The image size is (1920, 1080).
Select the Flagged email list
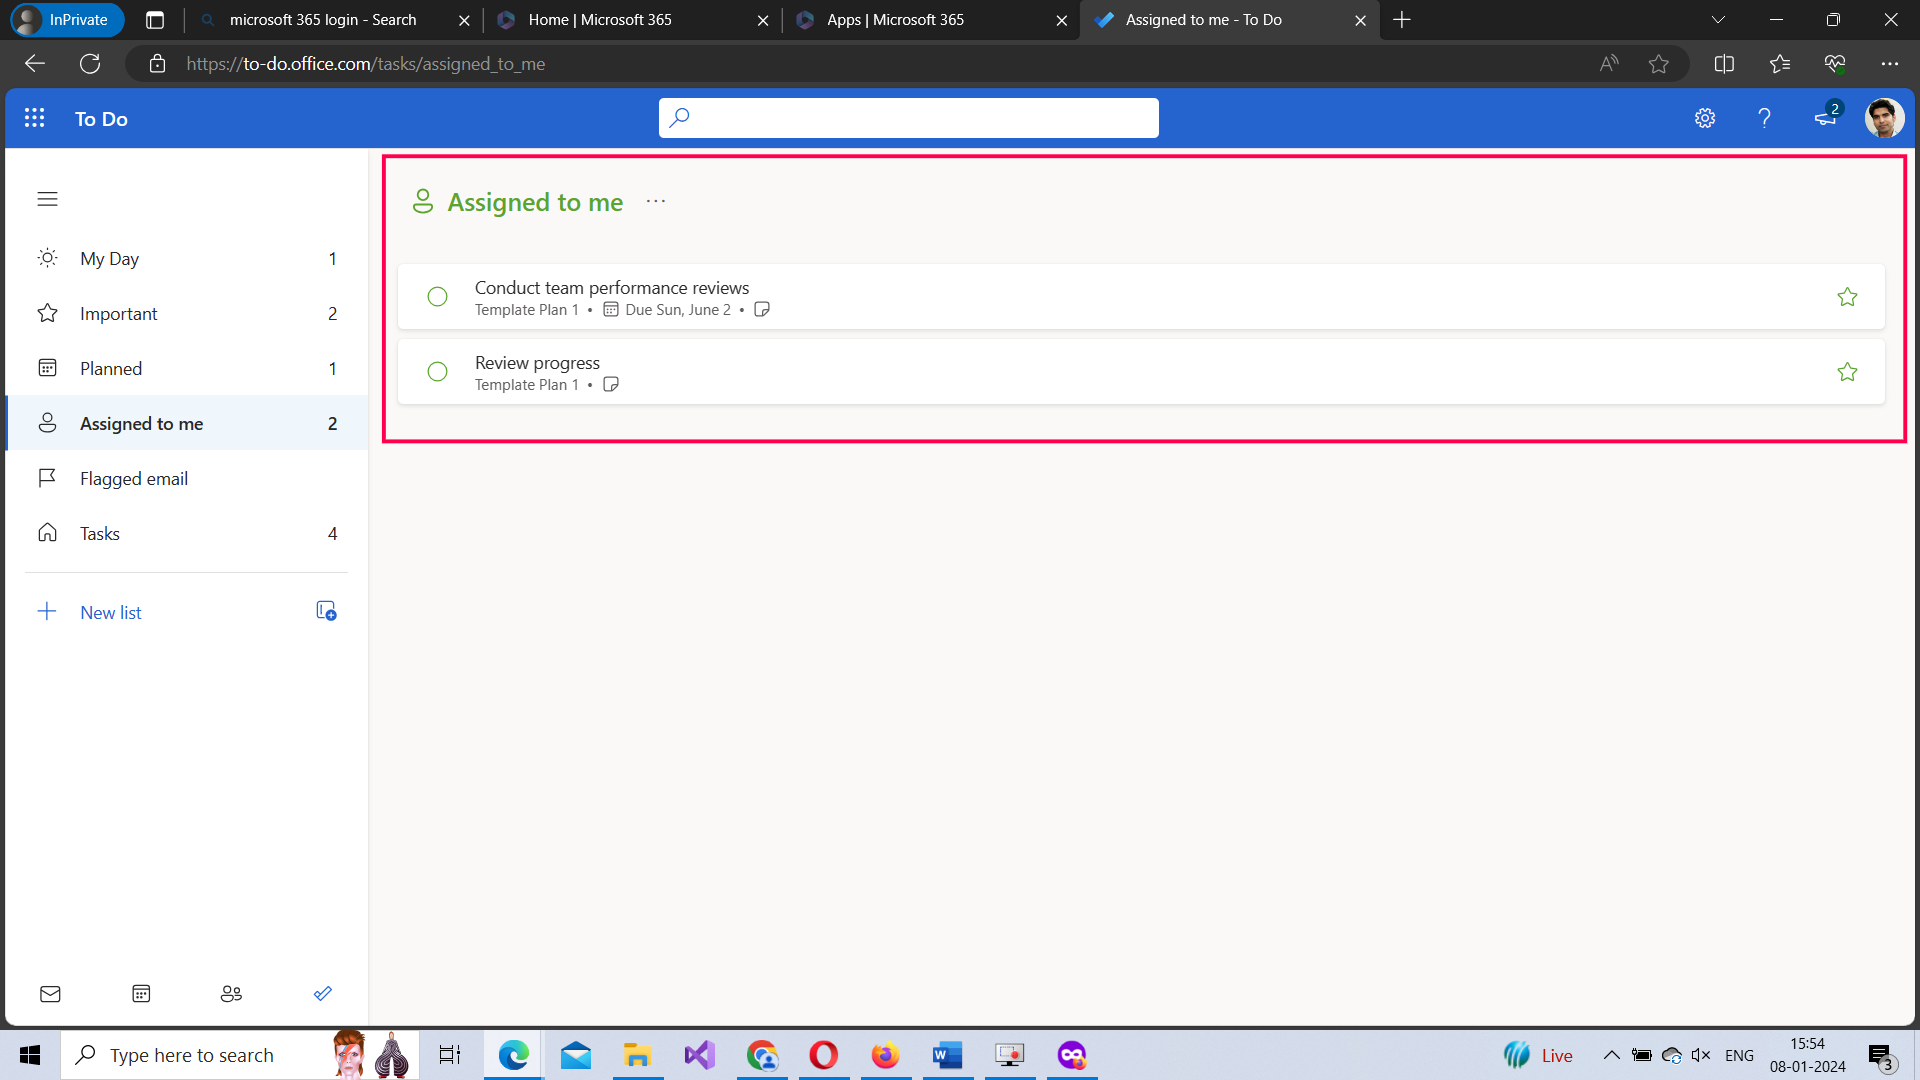[x=134, y=478]
